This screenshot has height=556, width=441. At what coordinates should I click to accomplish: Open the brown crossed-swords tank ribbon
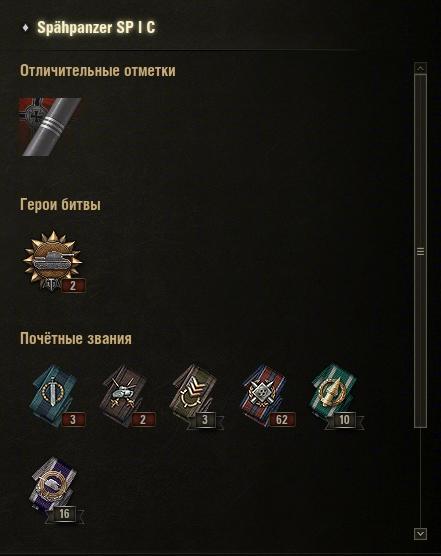coord(124,396)
